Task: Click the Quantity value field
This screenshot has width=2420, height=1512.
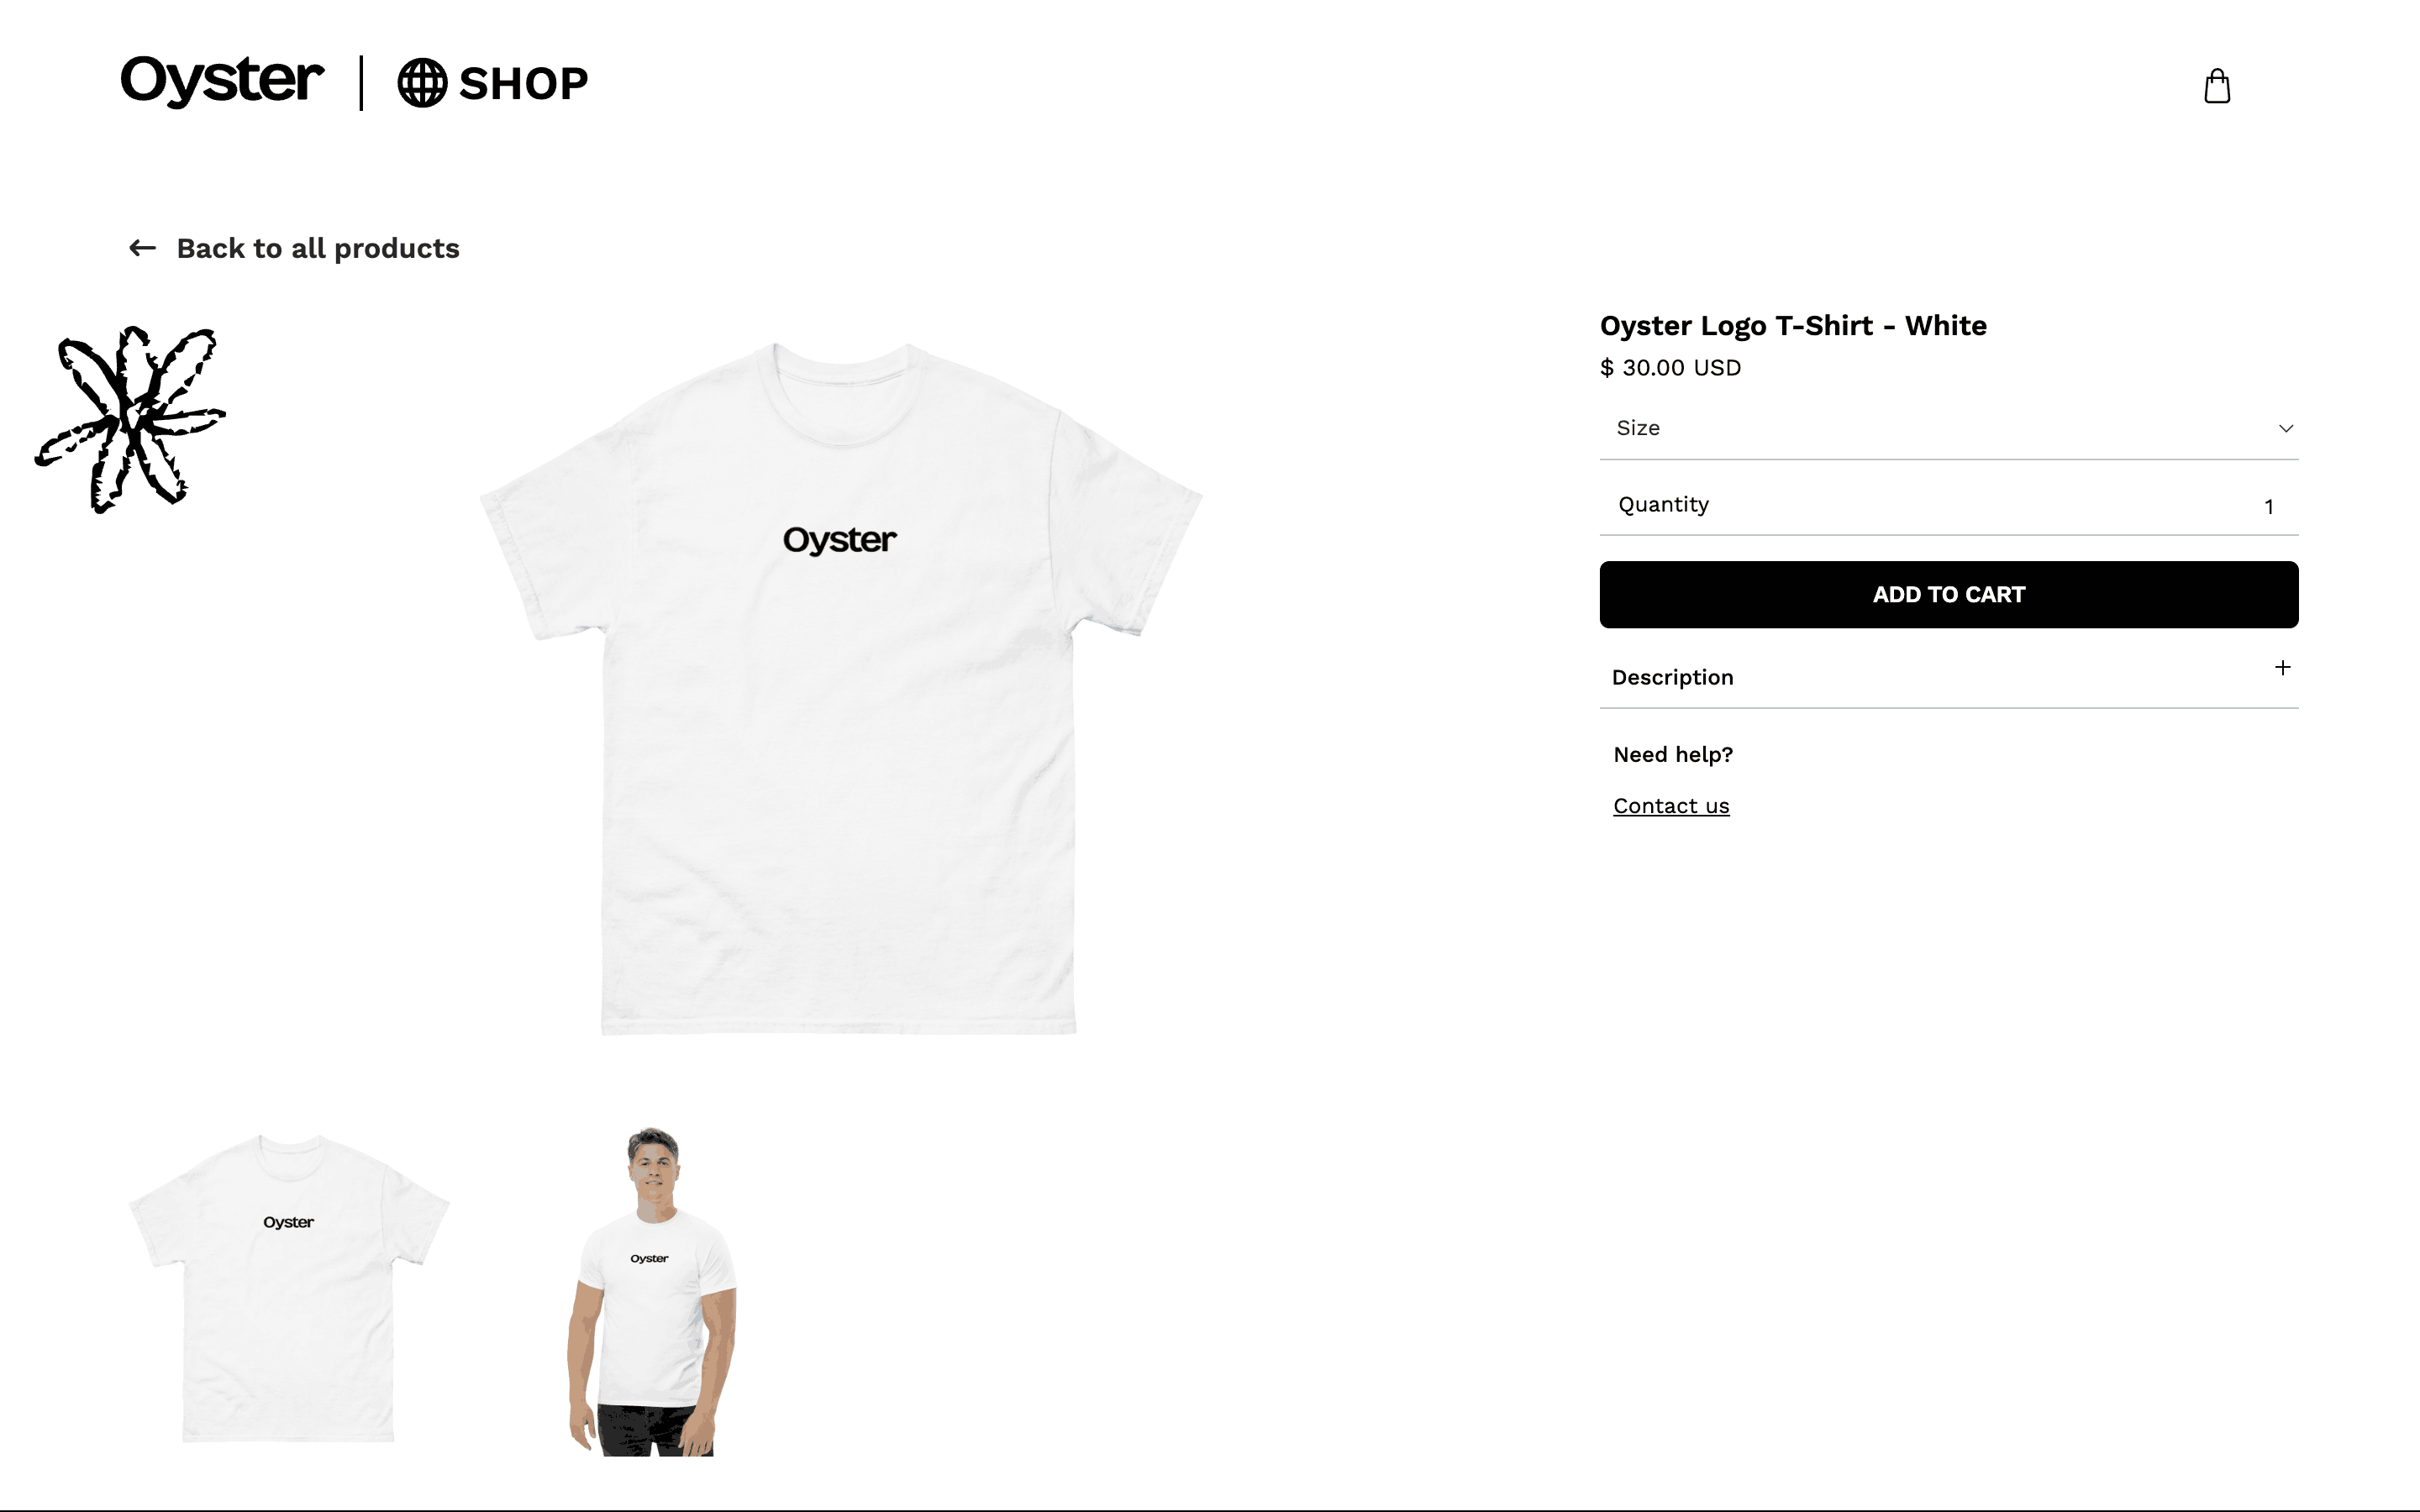Action: (2268, 507)
